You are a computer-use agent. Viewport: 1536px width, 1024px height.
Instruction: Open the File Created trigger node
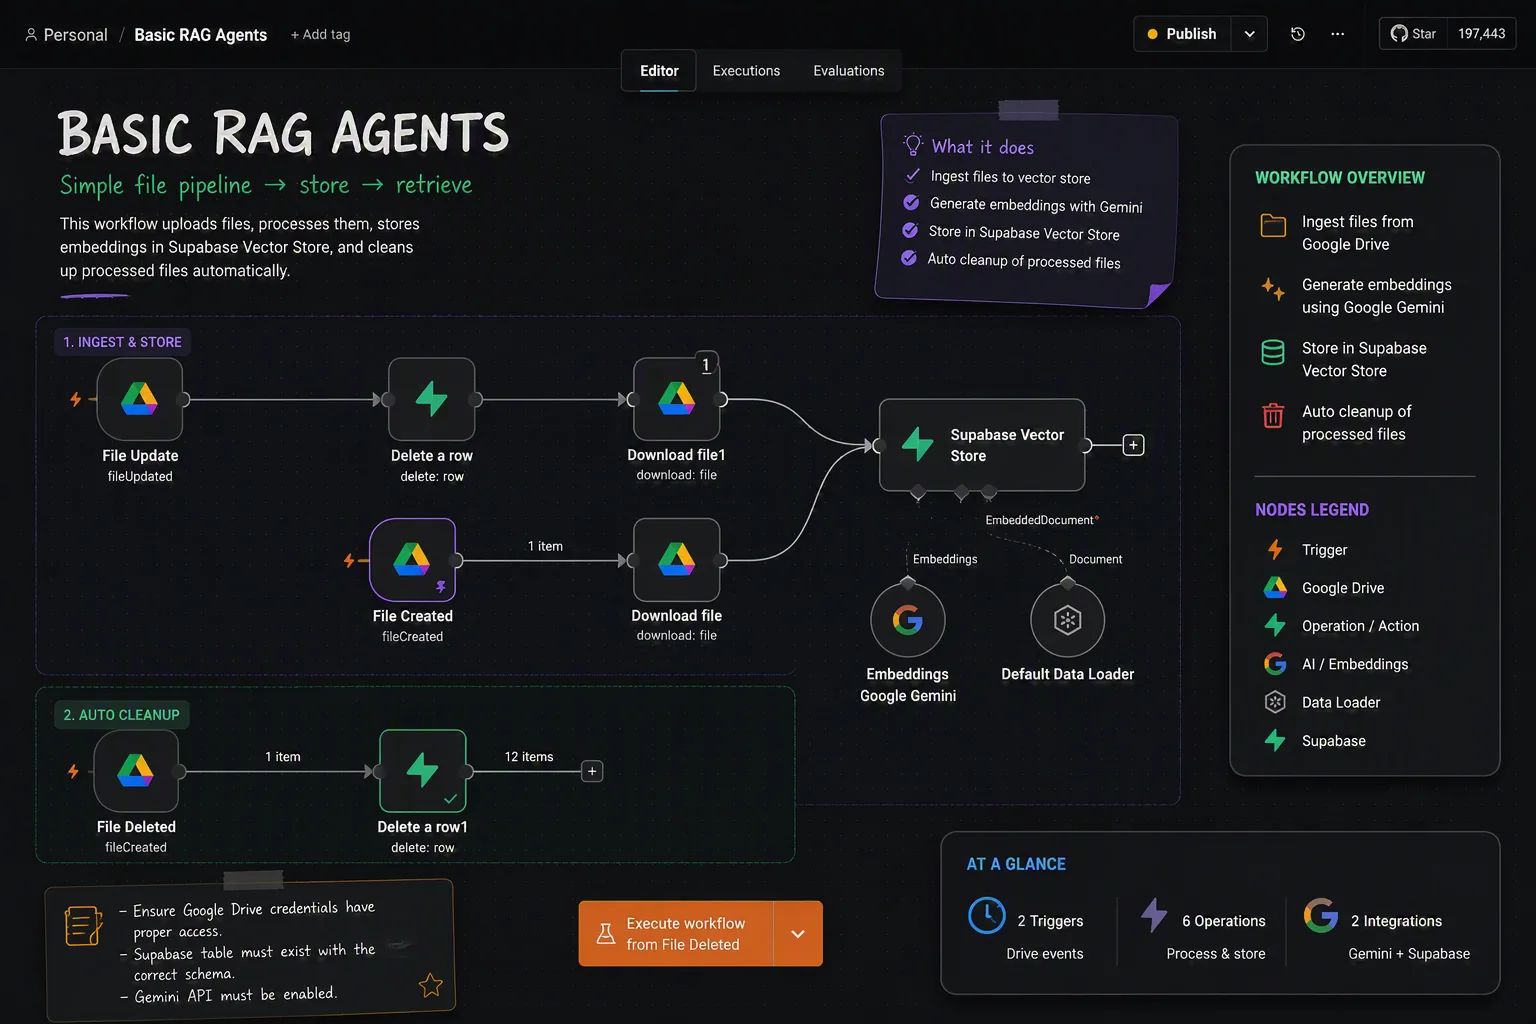[412, 560]
